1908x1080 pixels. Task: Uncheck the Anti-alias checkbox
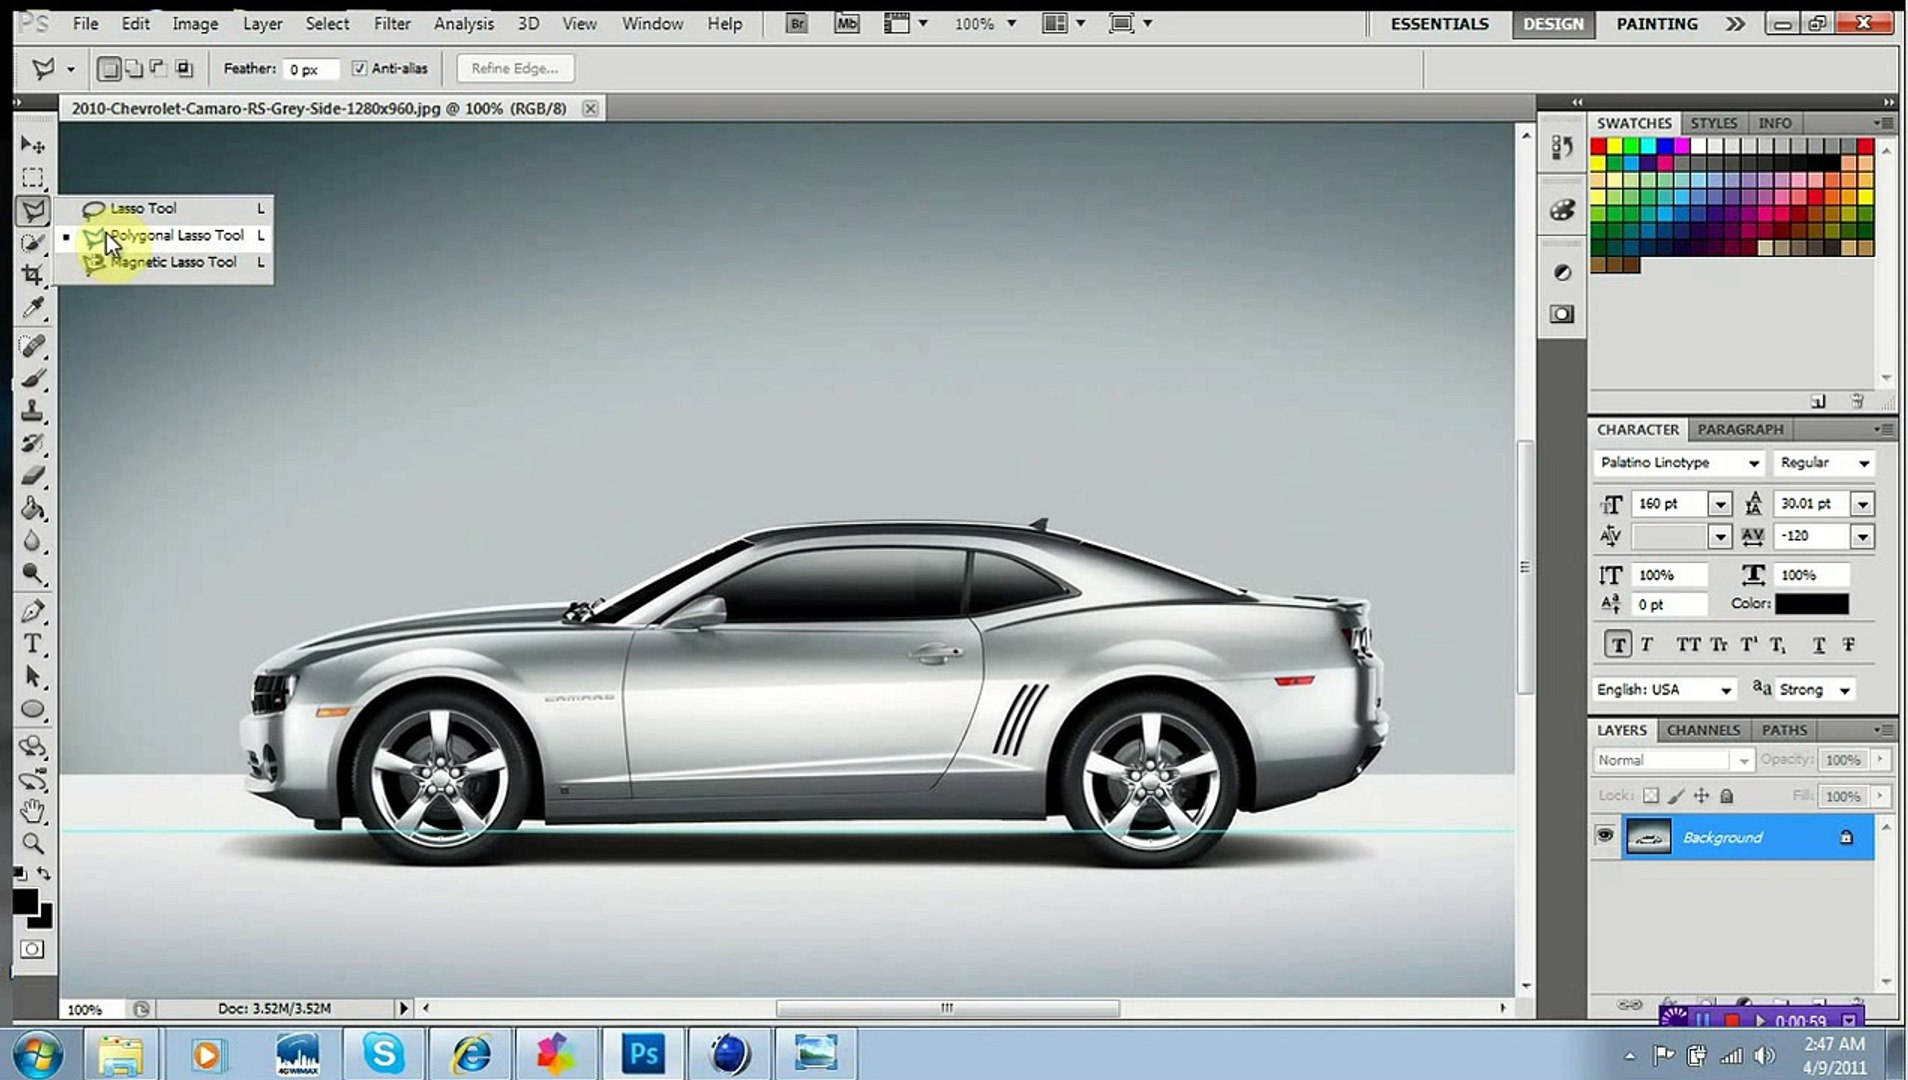359,69
